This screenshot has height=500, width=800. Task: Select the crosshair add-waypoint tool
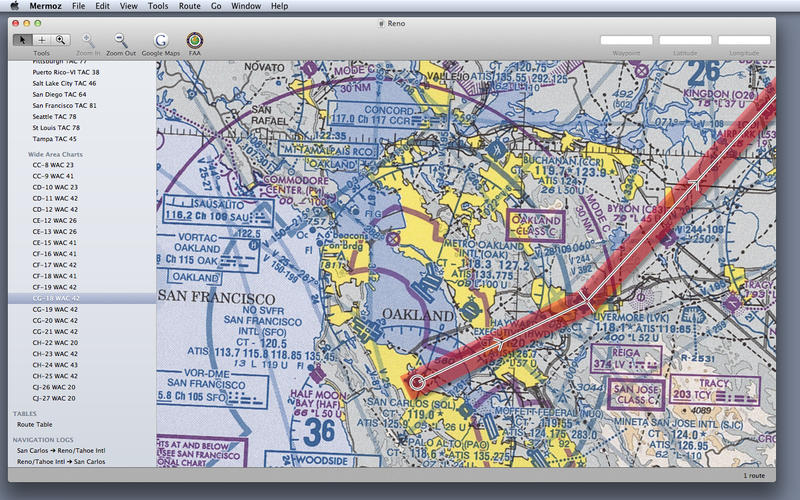[42, 40]
